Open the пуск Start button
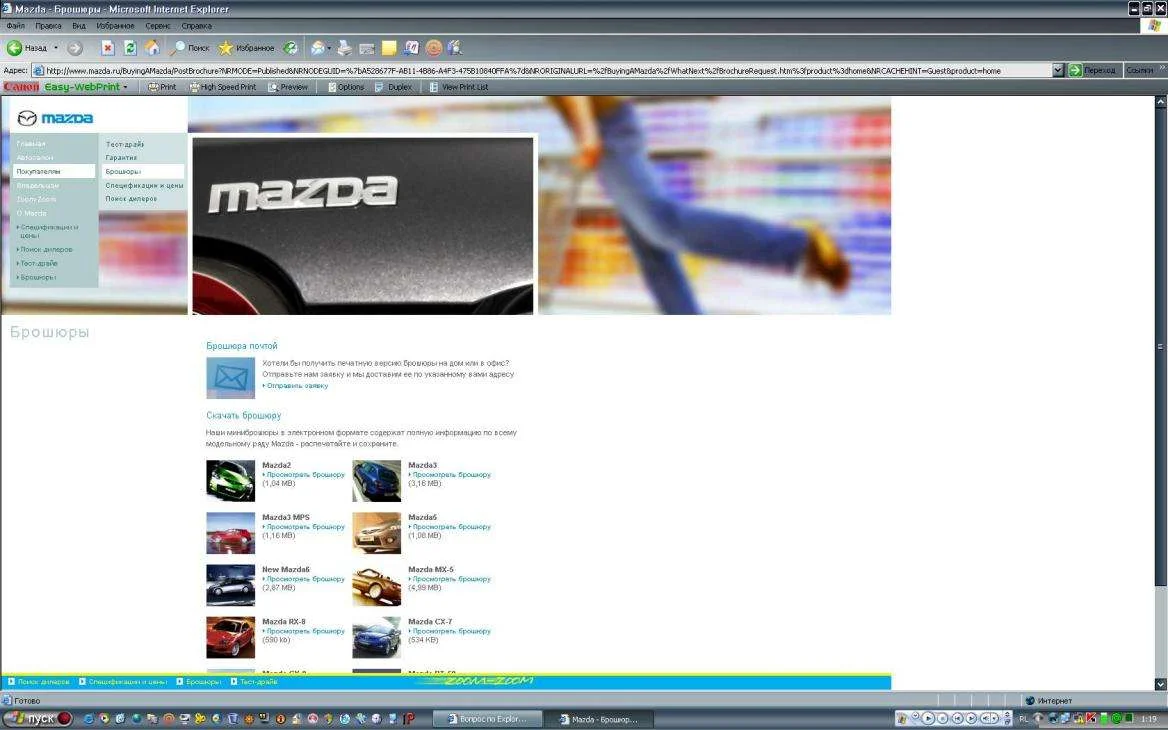Viewport: 1168px width, 730px height. click(37, 719)
